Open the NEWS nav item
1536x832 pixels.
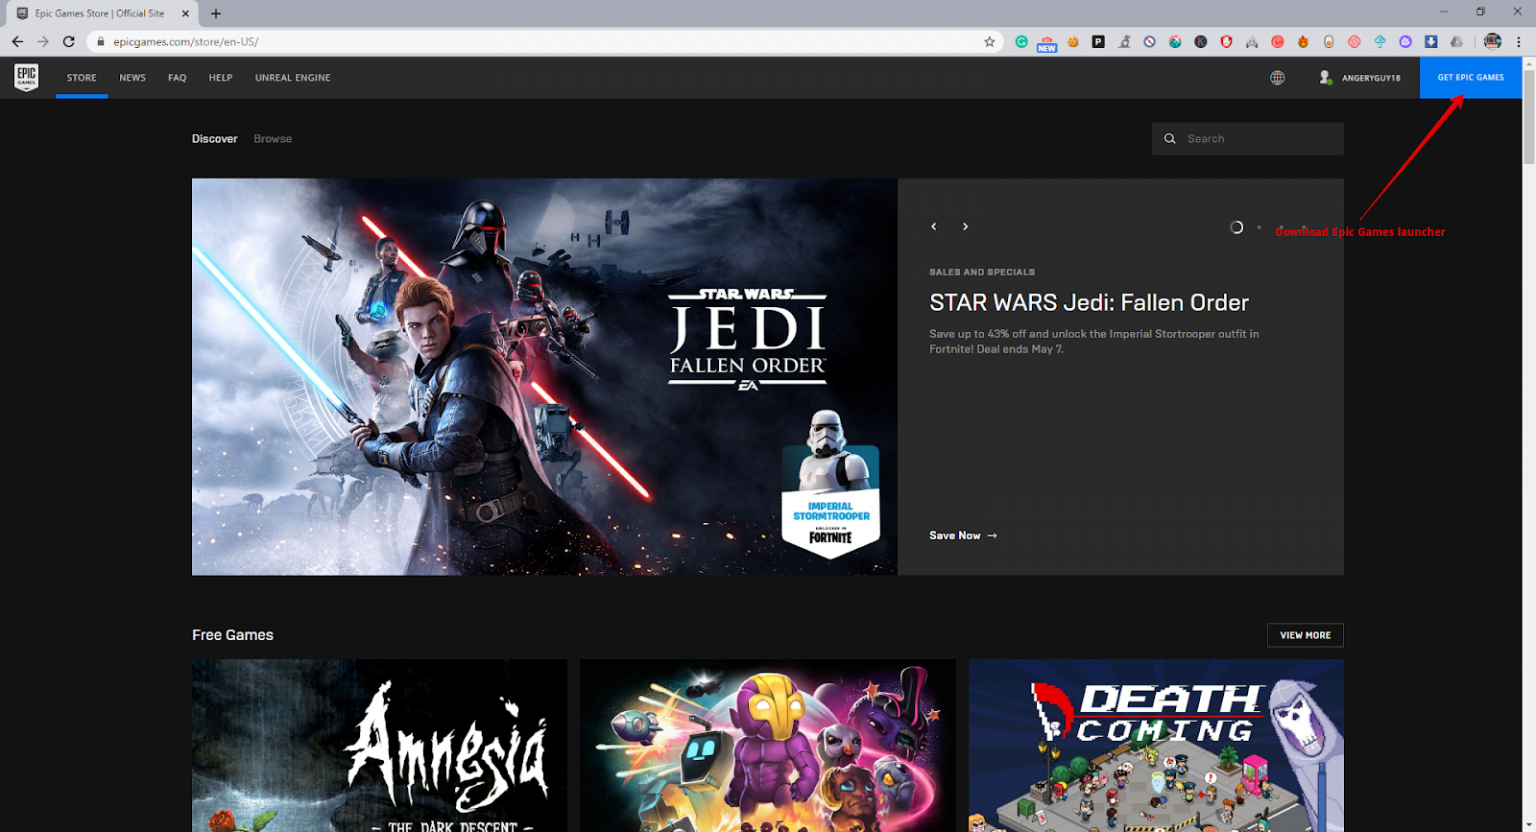pos(133,77)
